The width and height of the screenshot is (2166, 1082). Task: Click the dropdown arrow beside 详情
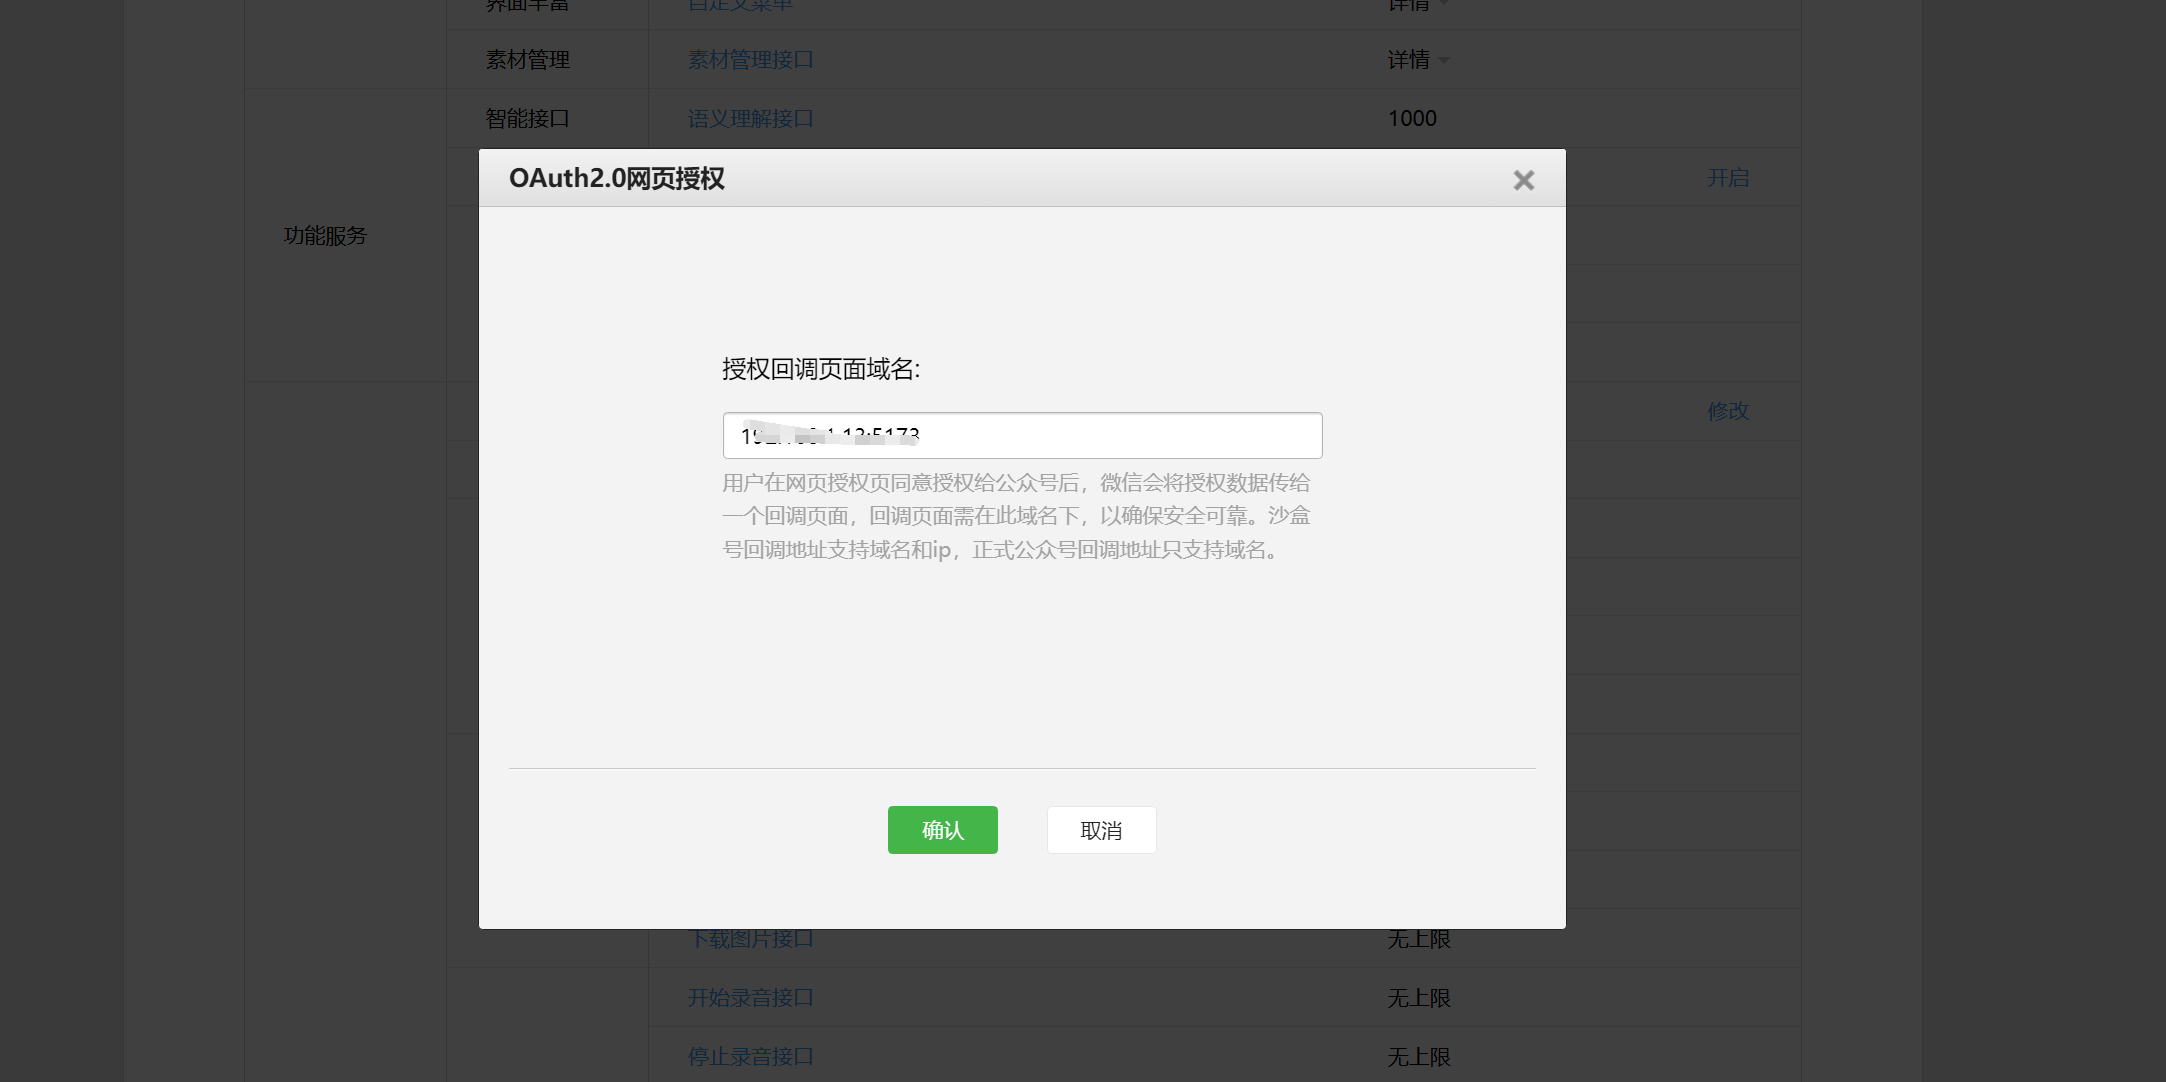click(x=1443, y=60)
